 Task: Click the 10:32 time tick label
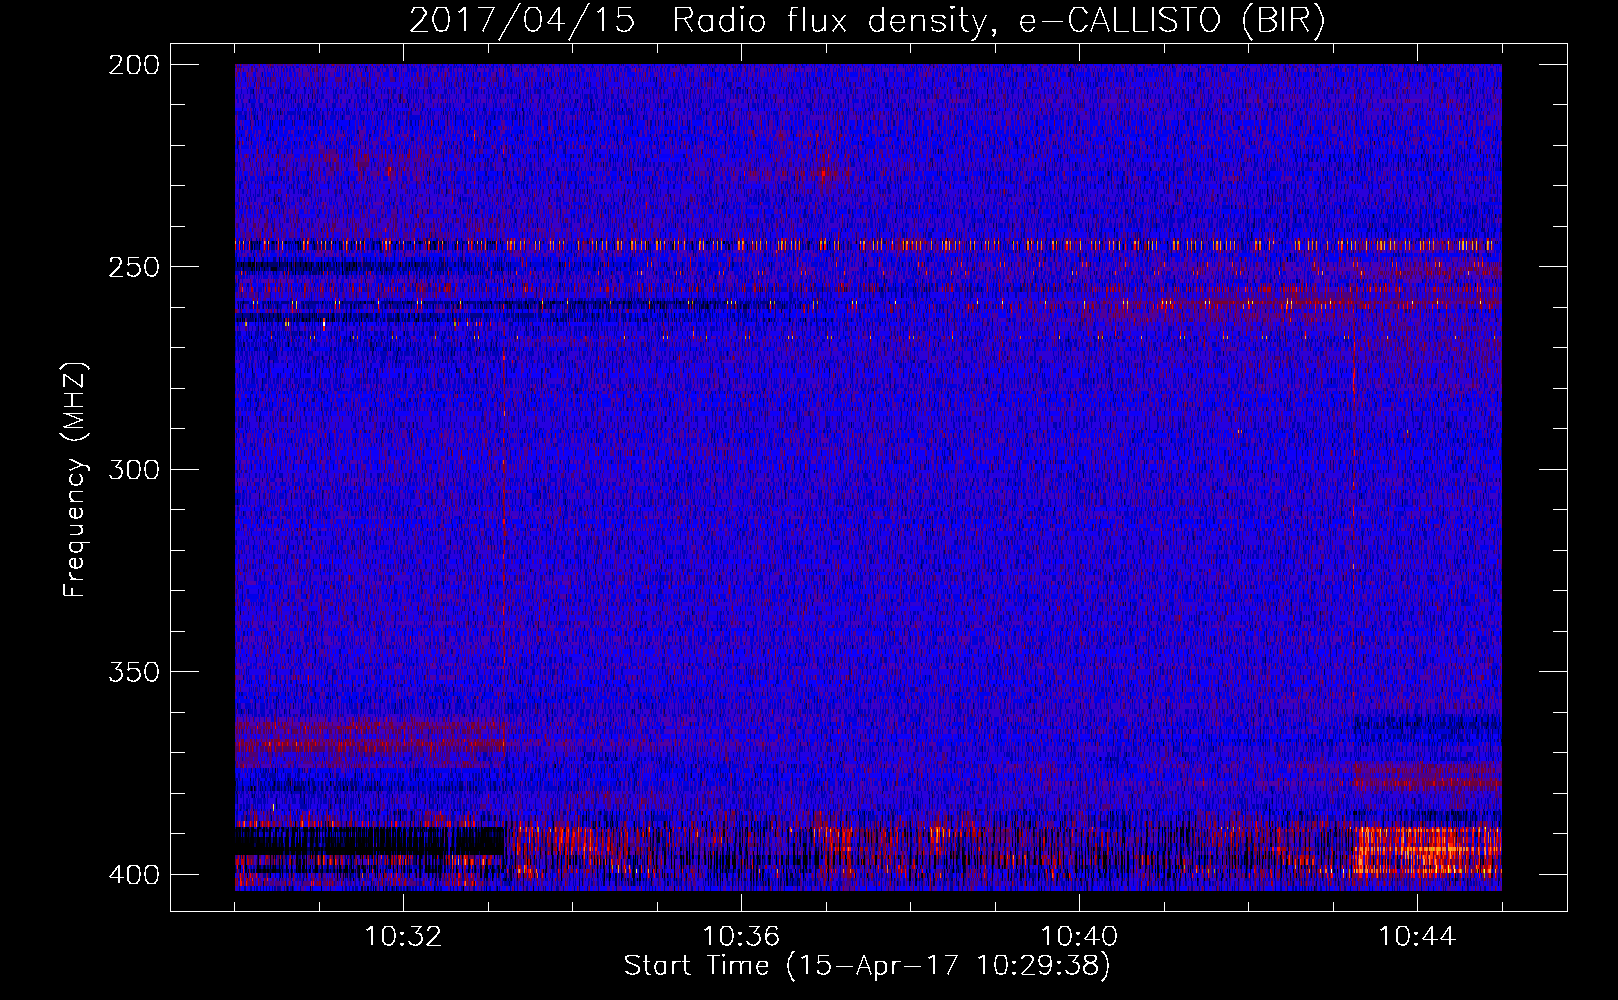point(403,937)
